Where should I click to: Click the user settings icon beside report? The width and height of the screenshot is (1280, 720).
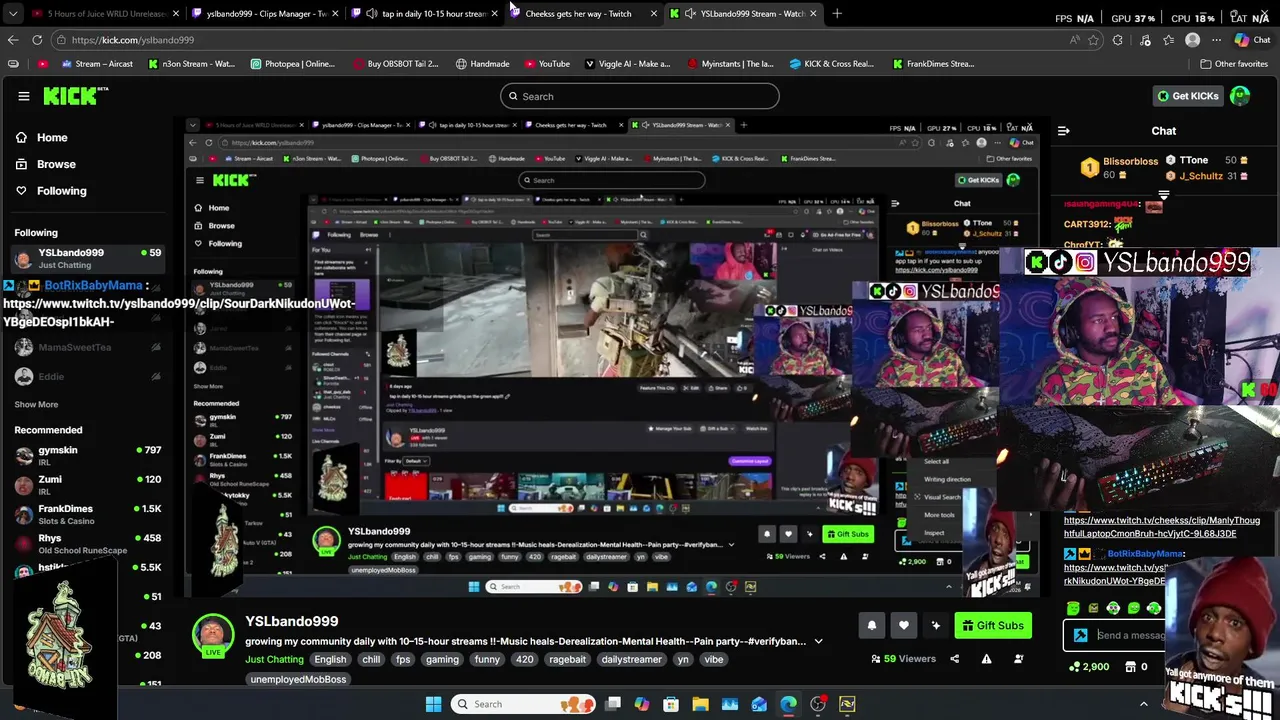(1018, 659)
